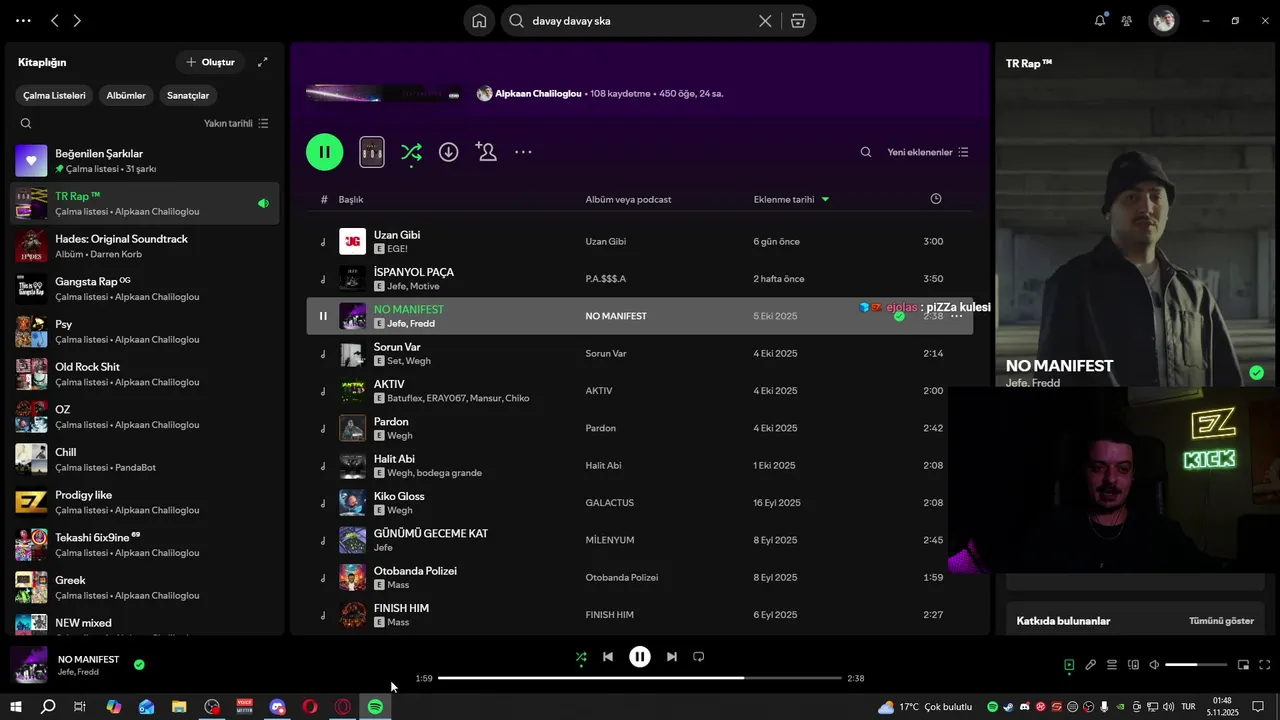The image size is (1280, 720).
Task: Pause playback in the bottom player
Action: click(x=640, y=657)
